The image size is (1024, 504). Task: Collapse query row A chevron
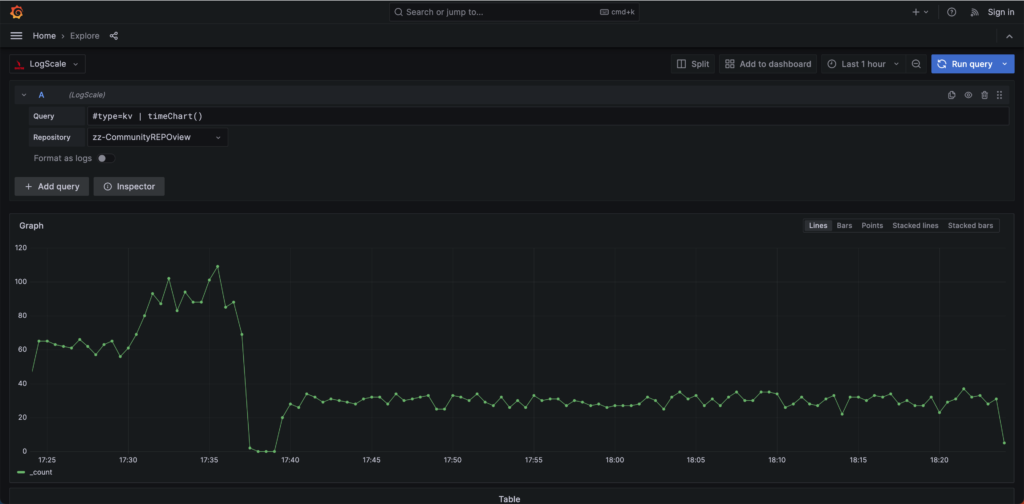tap(24, 95)
